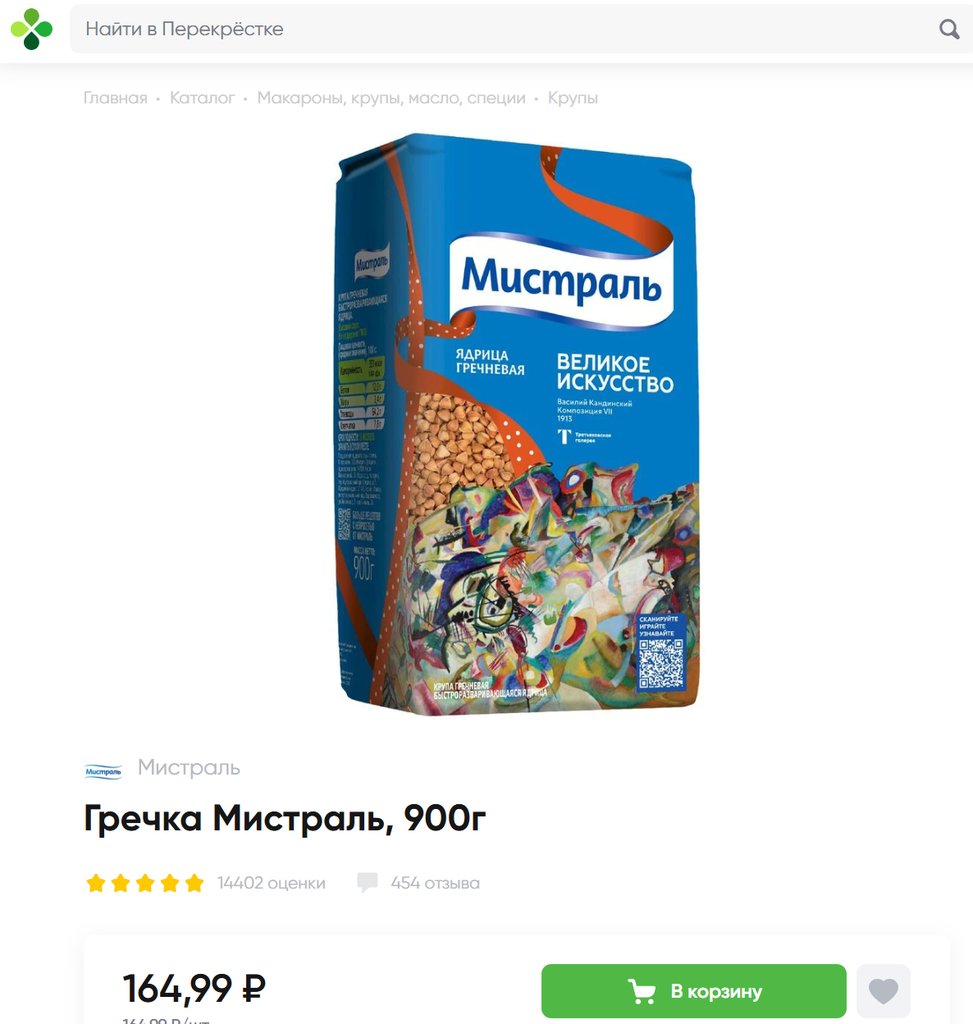Click the first rating star
973x1024 pixels.
coord(96,883)
